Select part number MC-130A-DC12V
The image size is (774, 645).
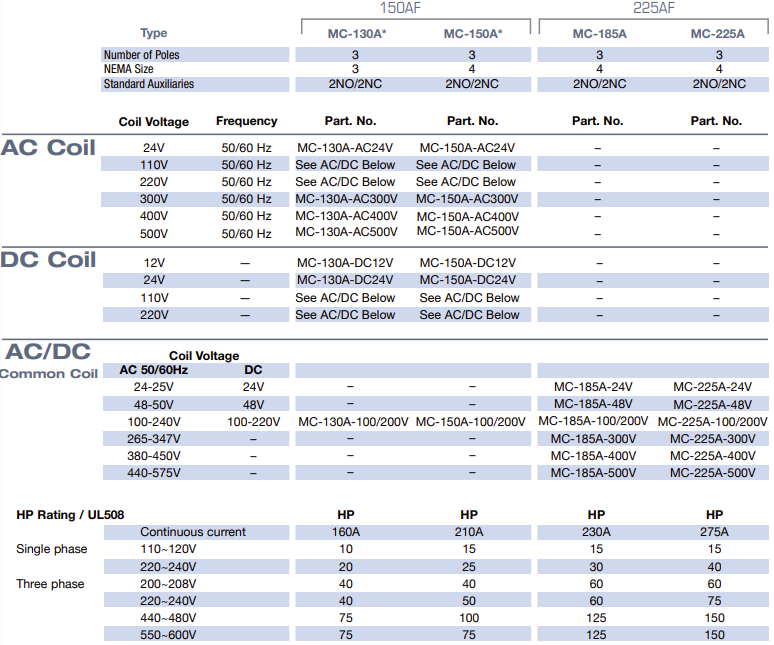click(345, 263)
